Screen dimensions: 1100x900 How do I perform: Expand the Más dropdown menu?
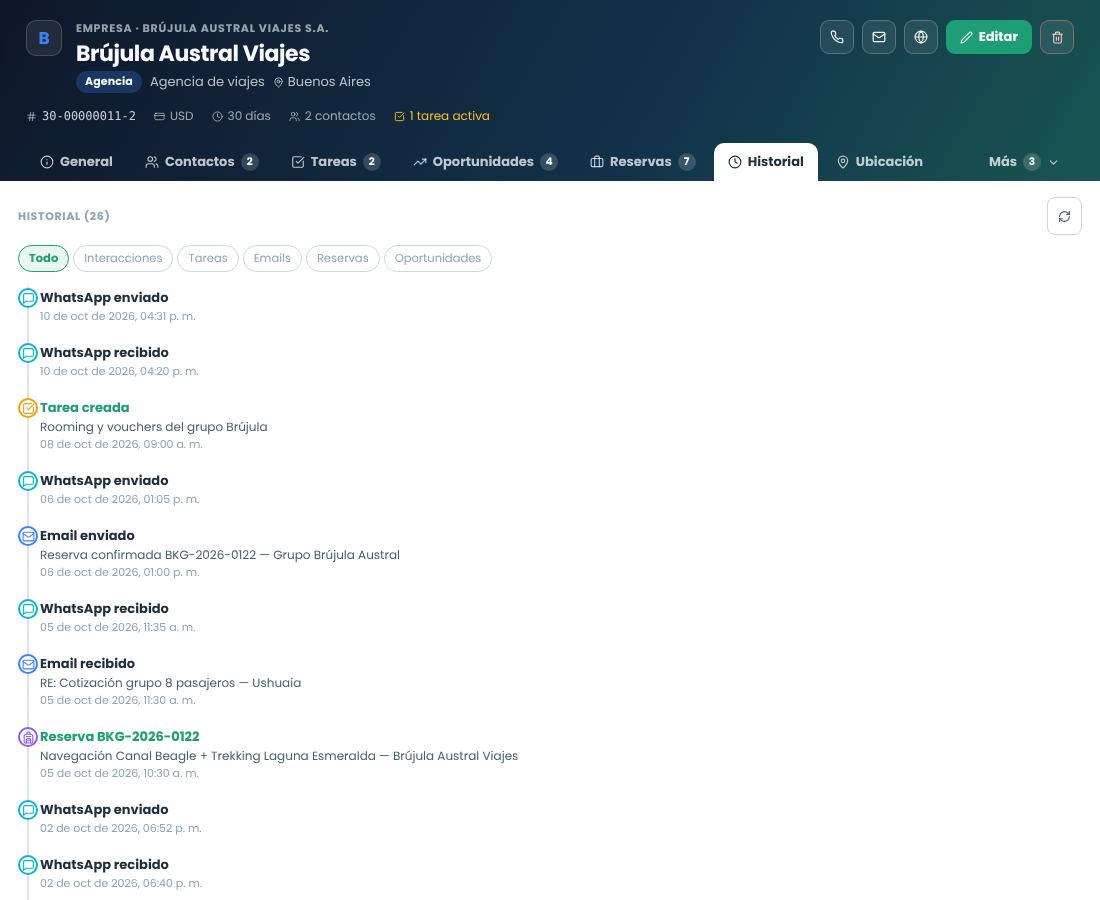(x=1022, y=162)
